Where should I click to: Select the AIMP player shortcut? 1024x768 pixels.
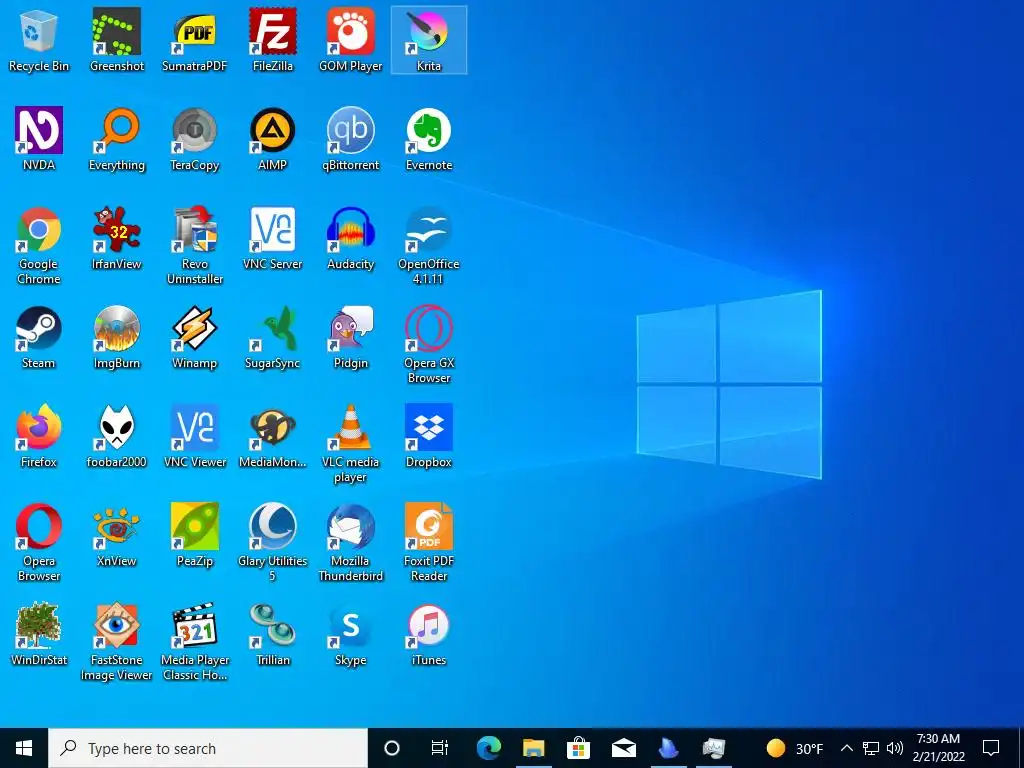pos(272,139)
